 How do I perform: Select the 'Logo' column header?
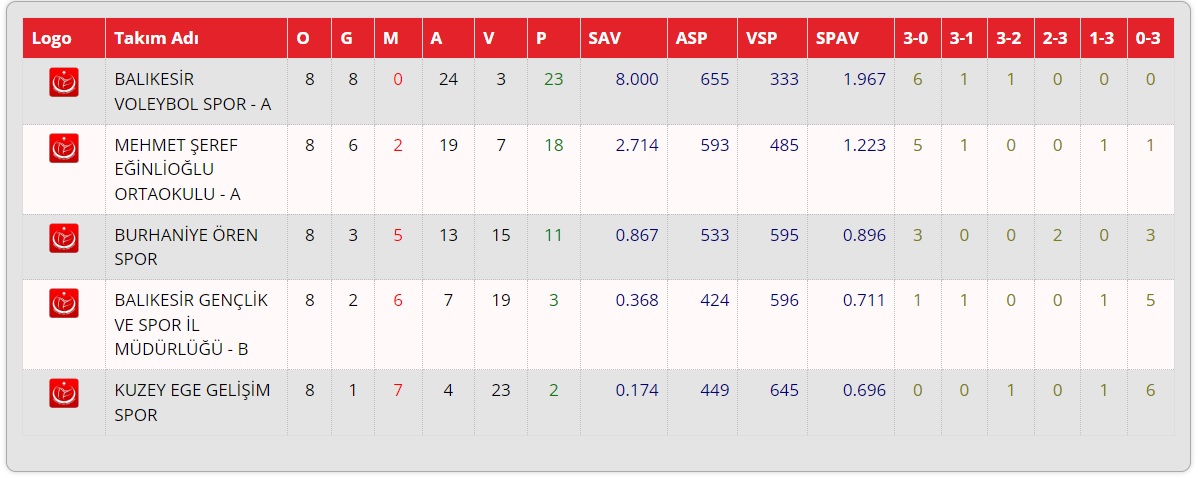52,38
